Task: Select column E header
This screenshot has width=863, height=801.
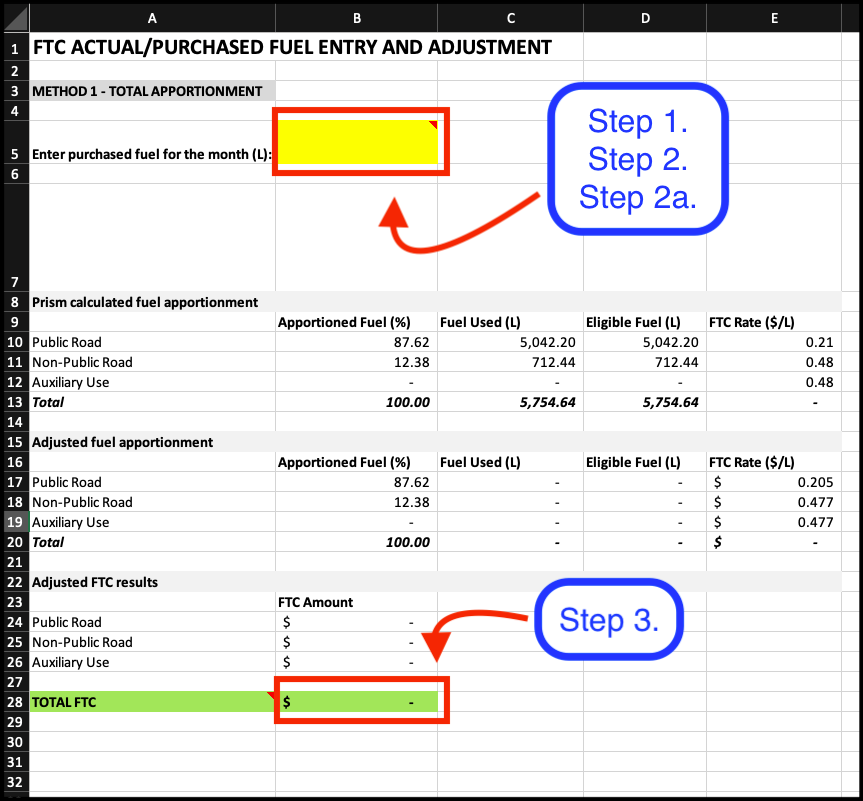Action: tap(774, 17)
